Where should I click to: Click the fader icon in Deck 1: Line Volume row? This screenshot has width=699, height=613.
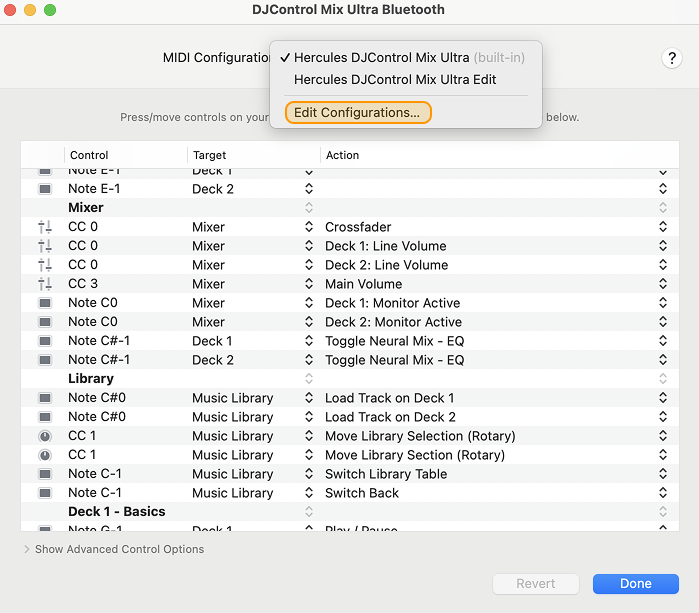coord(45,246)
